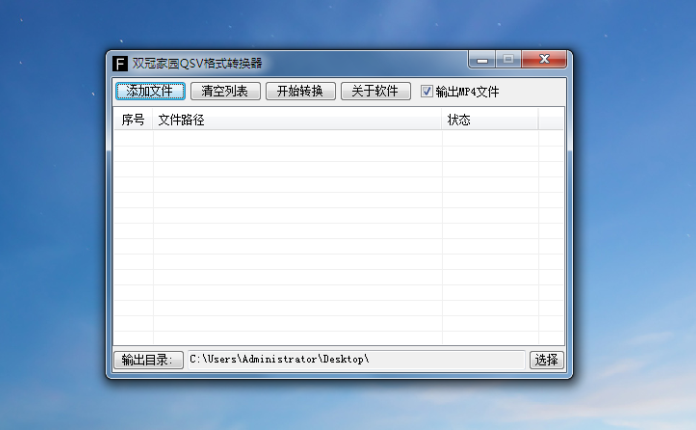Screen dimensions: 696x430
Task: Choose output folder with 选择 button
Action: click(547, 360)
